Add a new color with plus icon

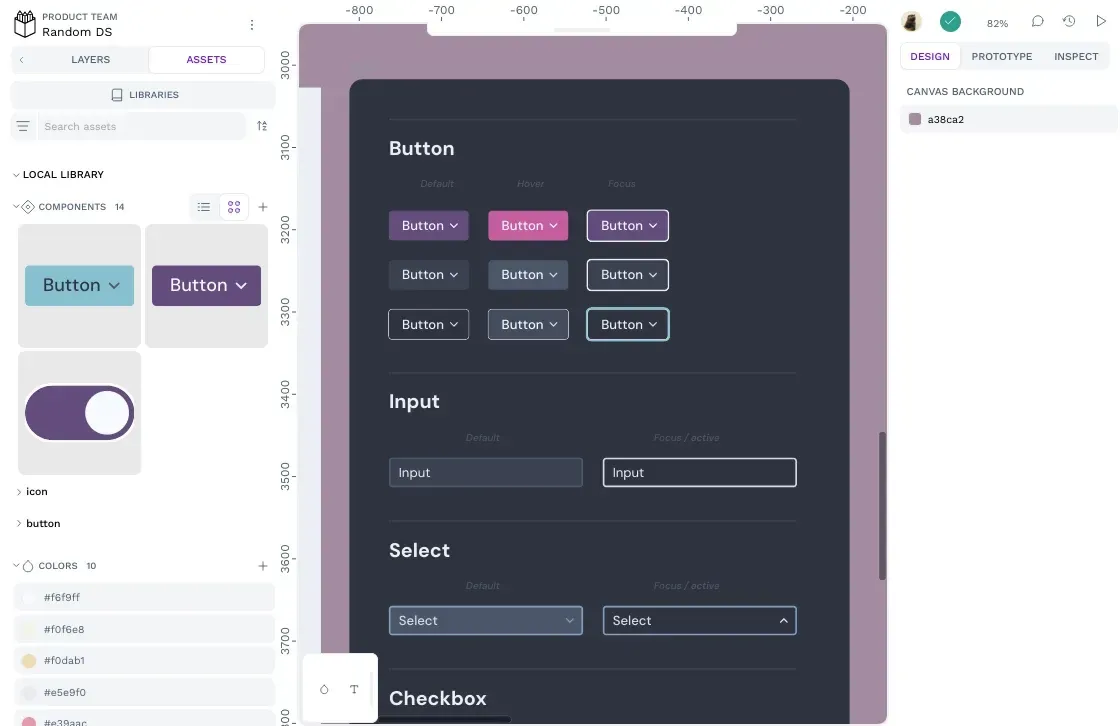263,566
